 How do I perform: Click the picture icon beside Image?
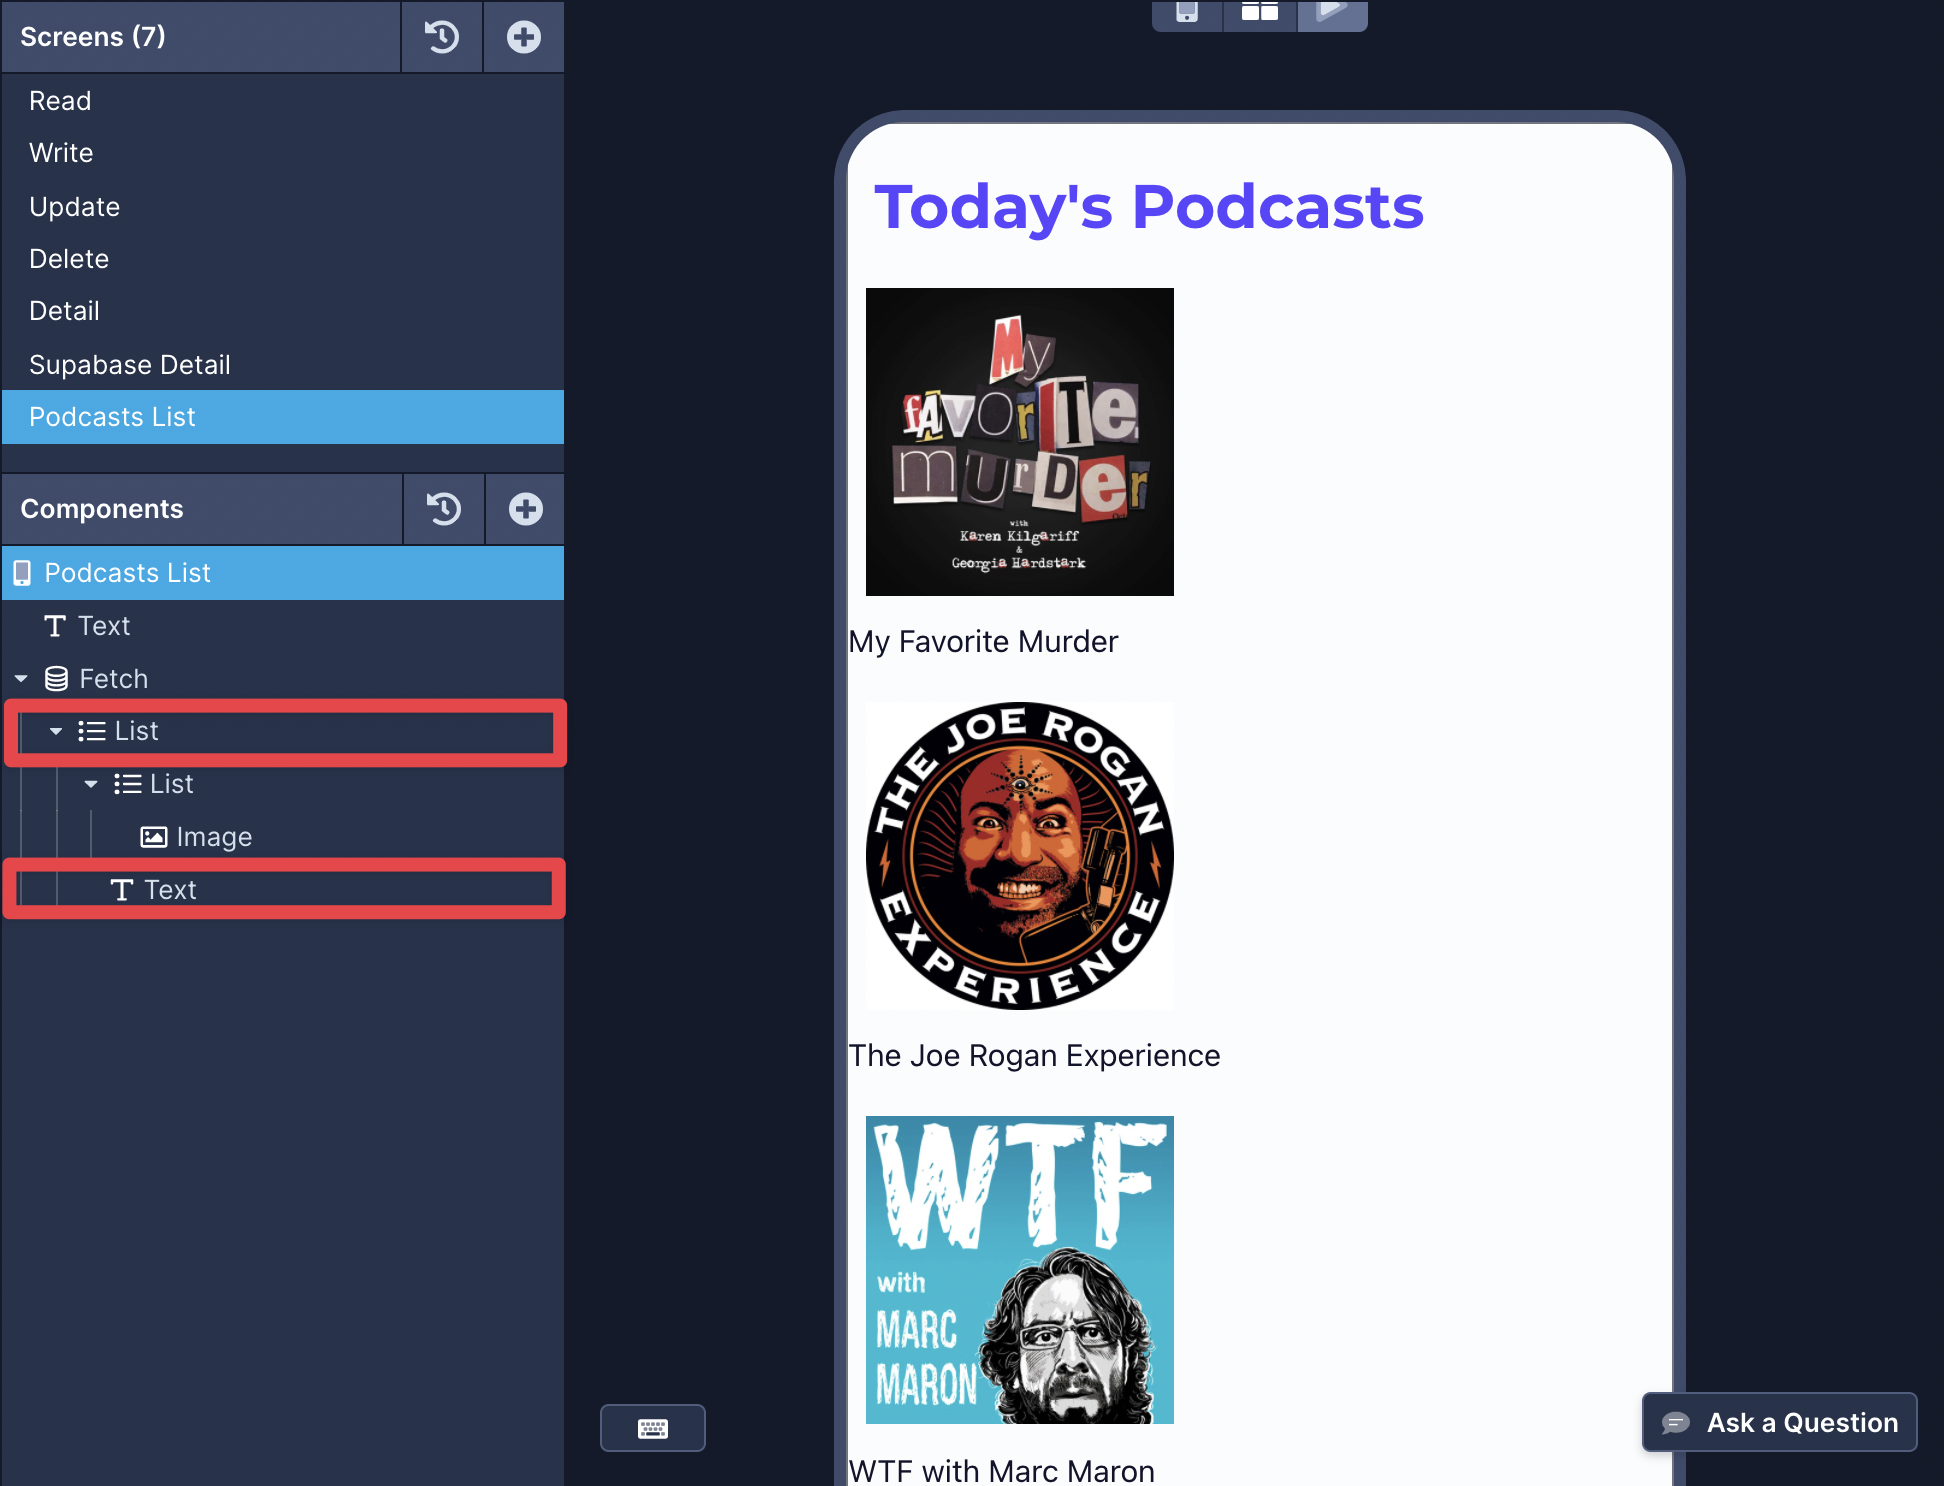tap(154, 837)
